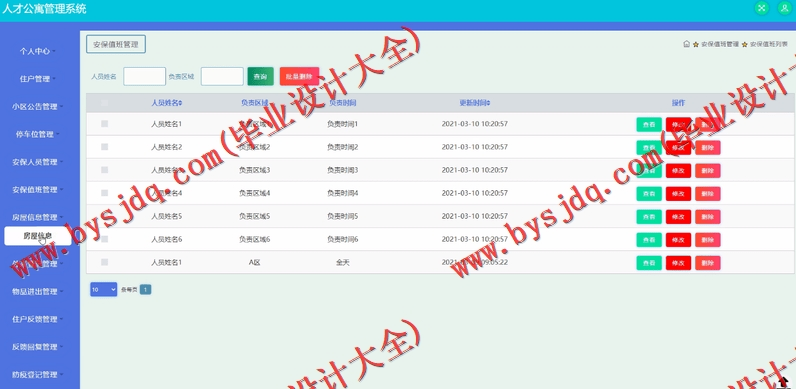Sort by the 人员姓名 column sort icon
This screenshot has width=796, height=389.
[181, 103]
